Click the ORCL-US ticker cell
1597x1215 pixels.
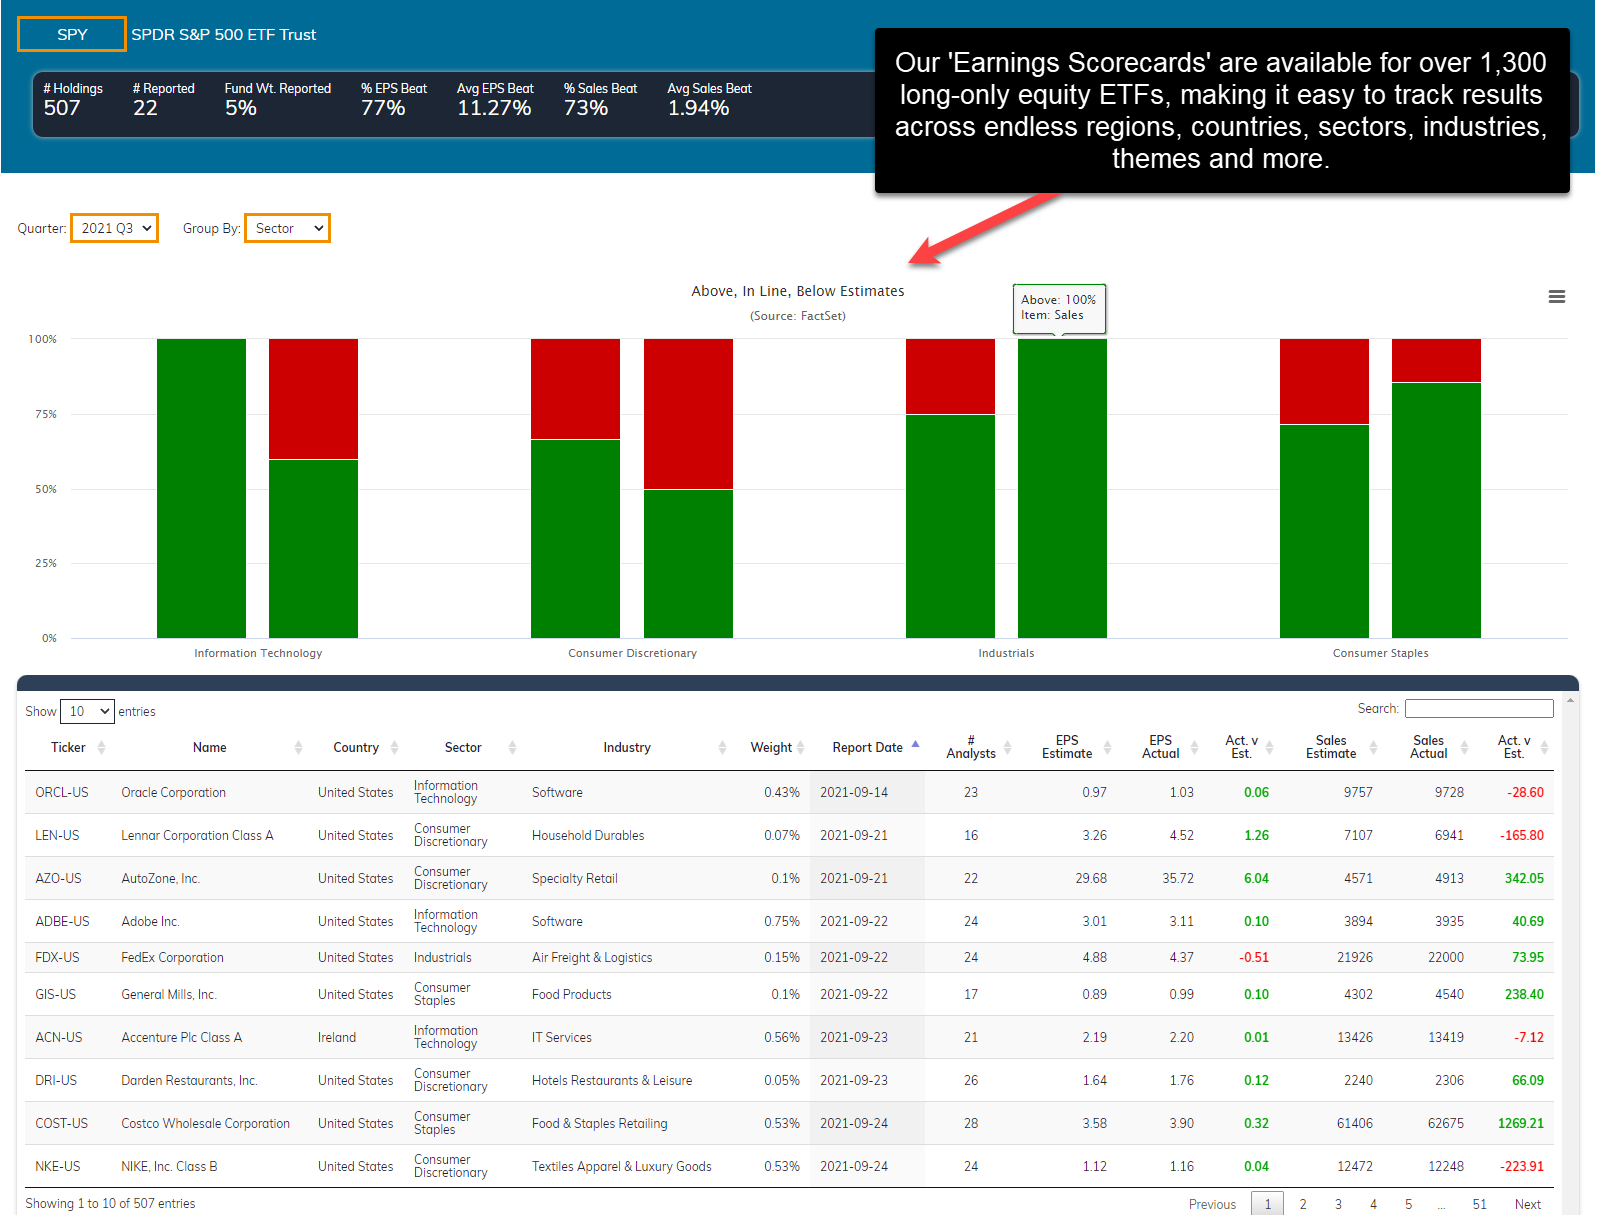point(62,792)
